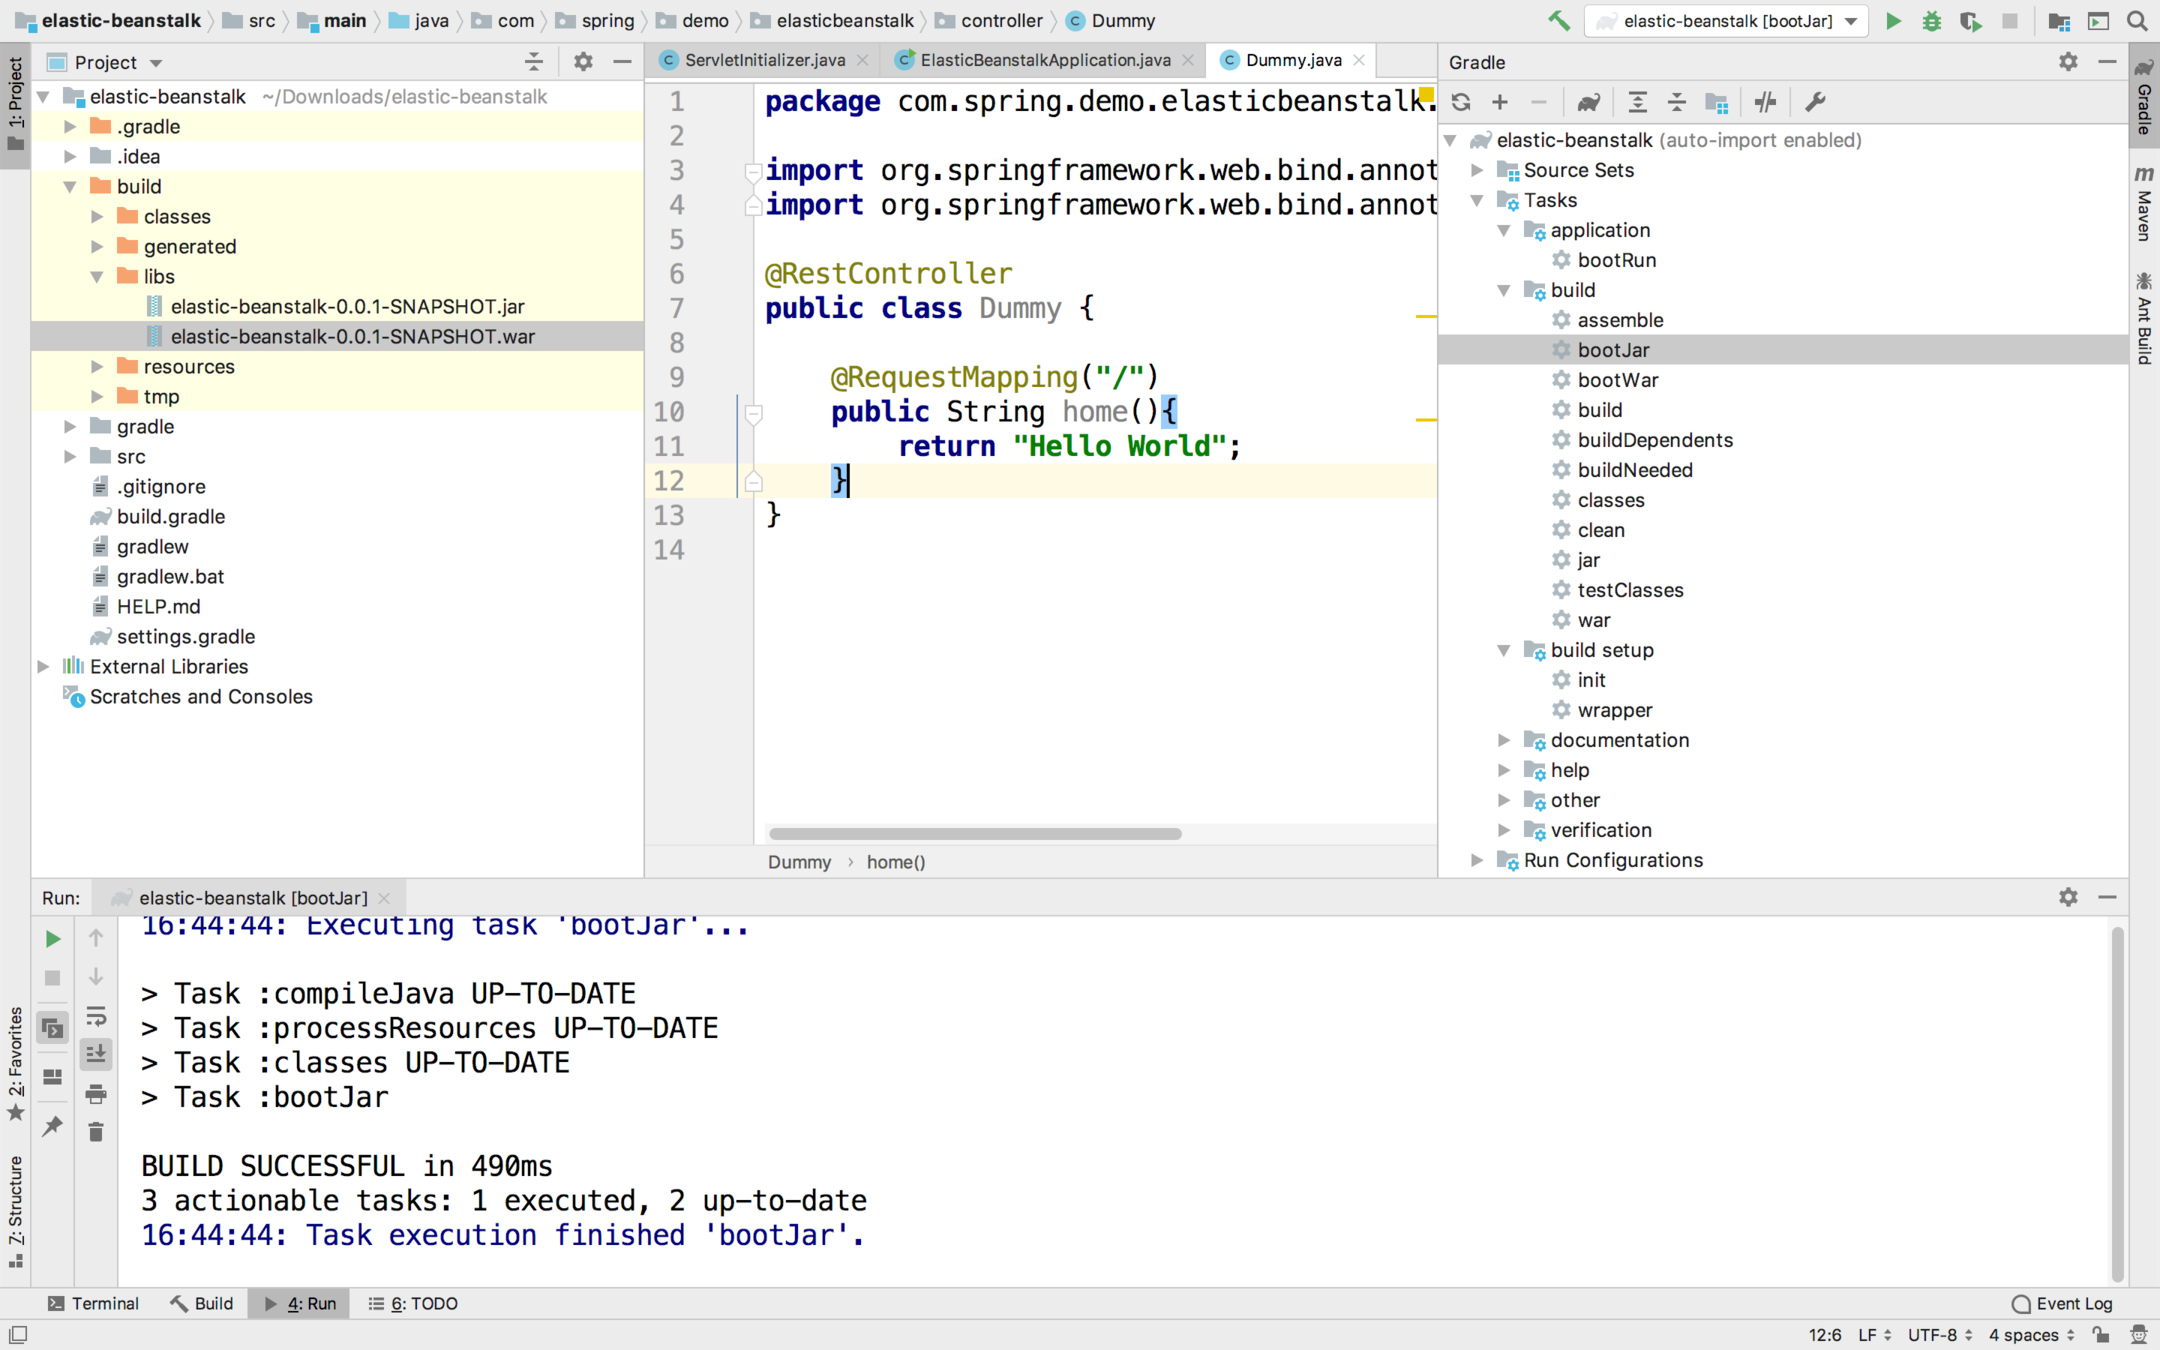The width and height of the screenshot is (2160, 1350).
Task: Toggle scroll to end in Run console
Action: [96, 1054]
